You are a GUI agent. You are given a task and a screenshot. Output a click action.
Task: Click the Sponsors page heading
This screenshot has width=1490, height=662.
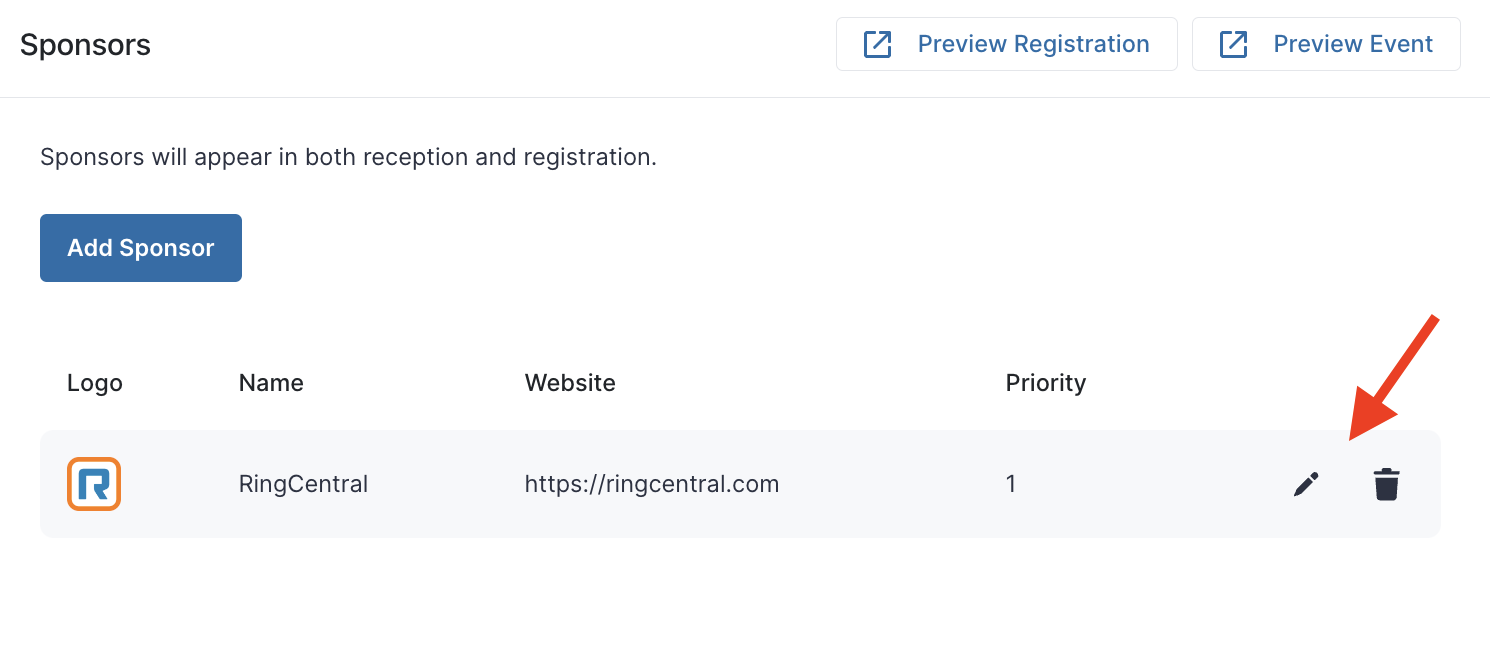pos(85,45)
